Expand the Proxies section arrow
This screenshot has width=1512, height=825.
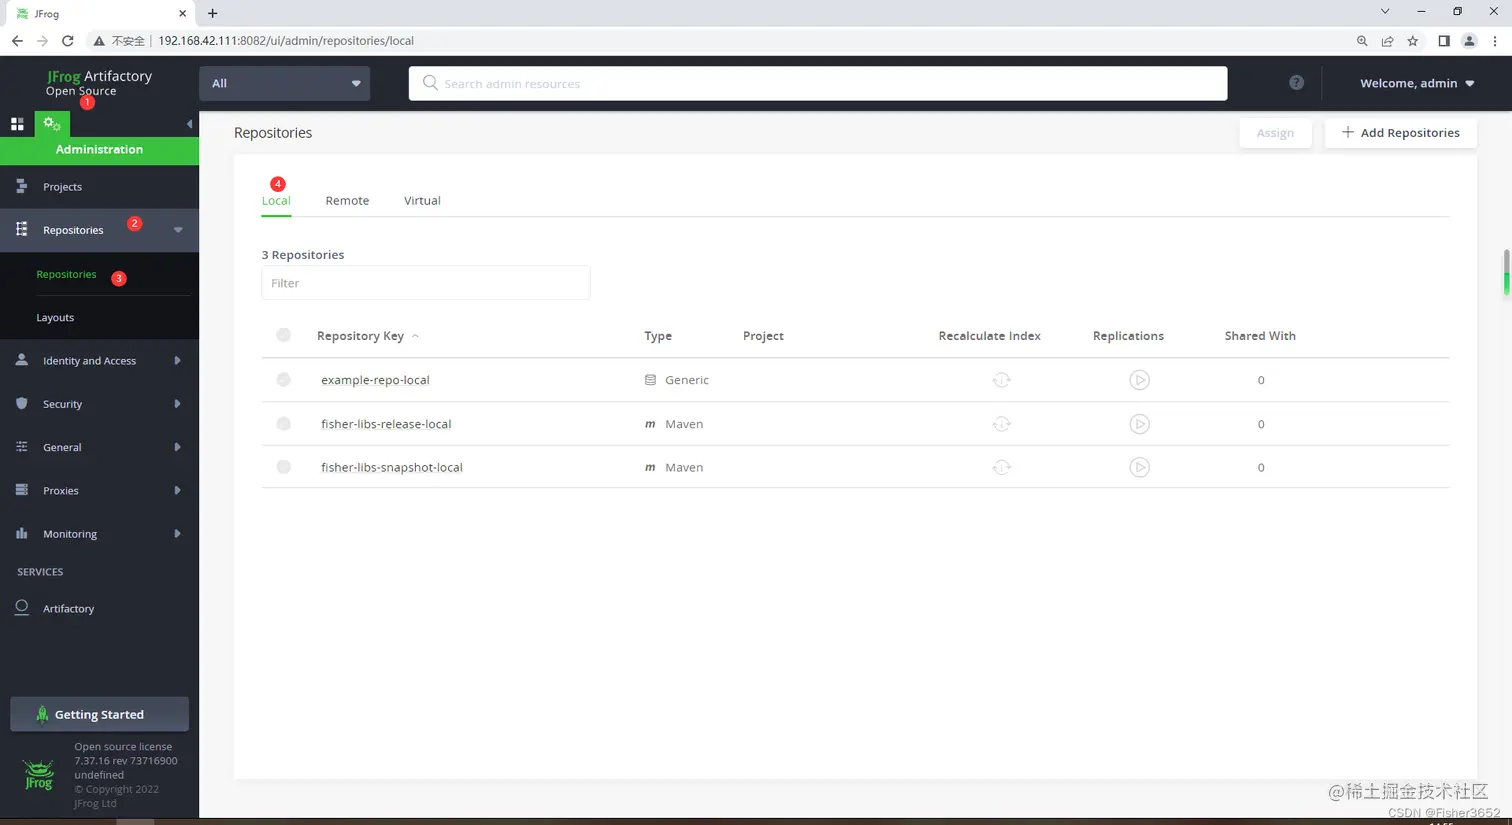pyautogui.click(x=177, y=490)
